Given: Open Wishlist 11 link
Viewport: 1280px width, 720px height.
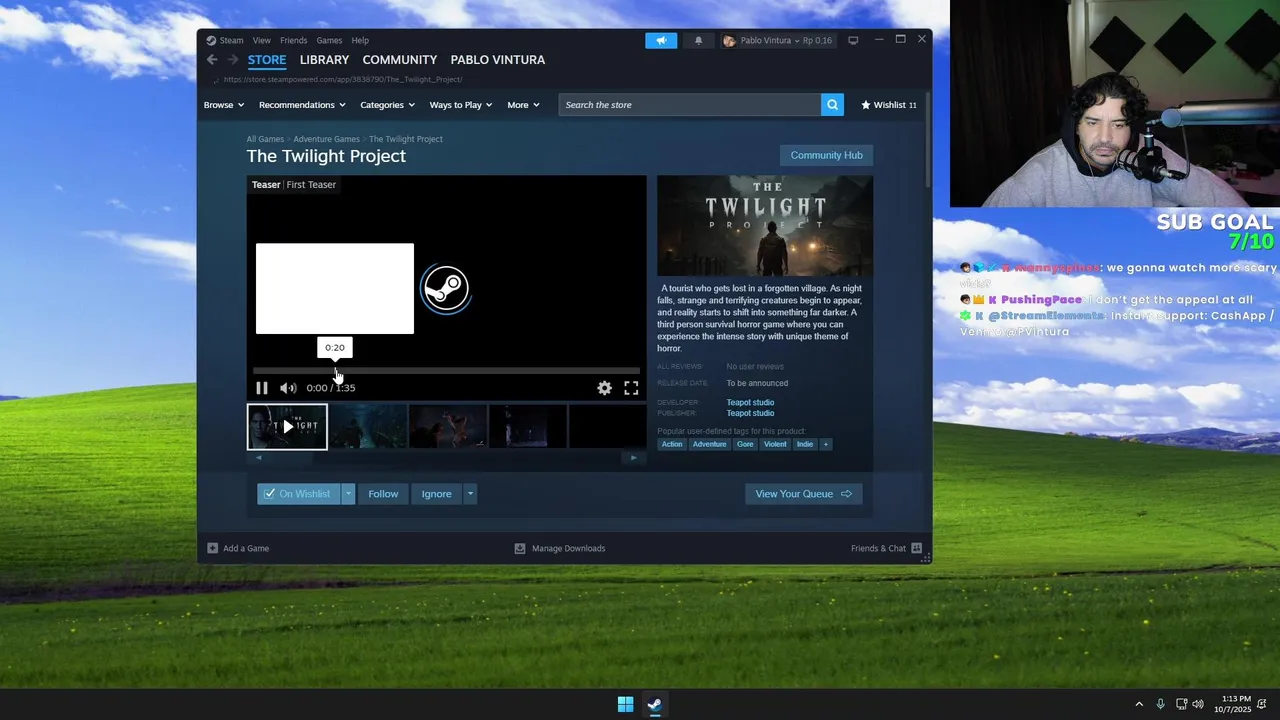Looking at the screenshot, I should pyautogui.click(x=889, y=105).
